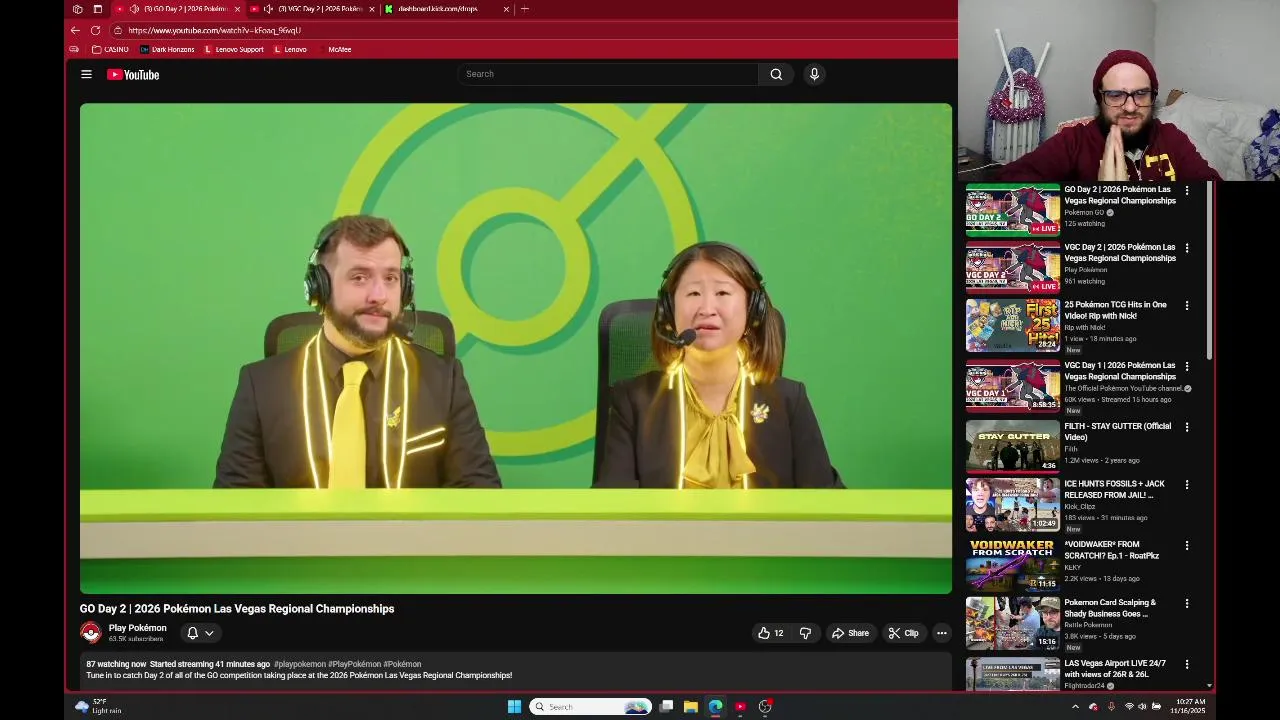Open ICE HUNTS FOSSILS video thumbnail

coord(1012,504)
